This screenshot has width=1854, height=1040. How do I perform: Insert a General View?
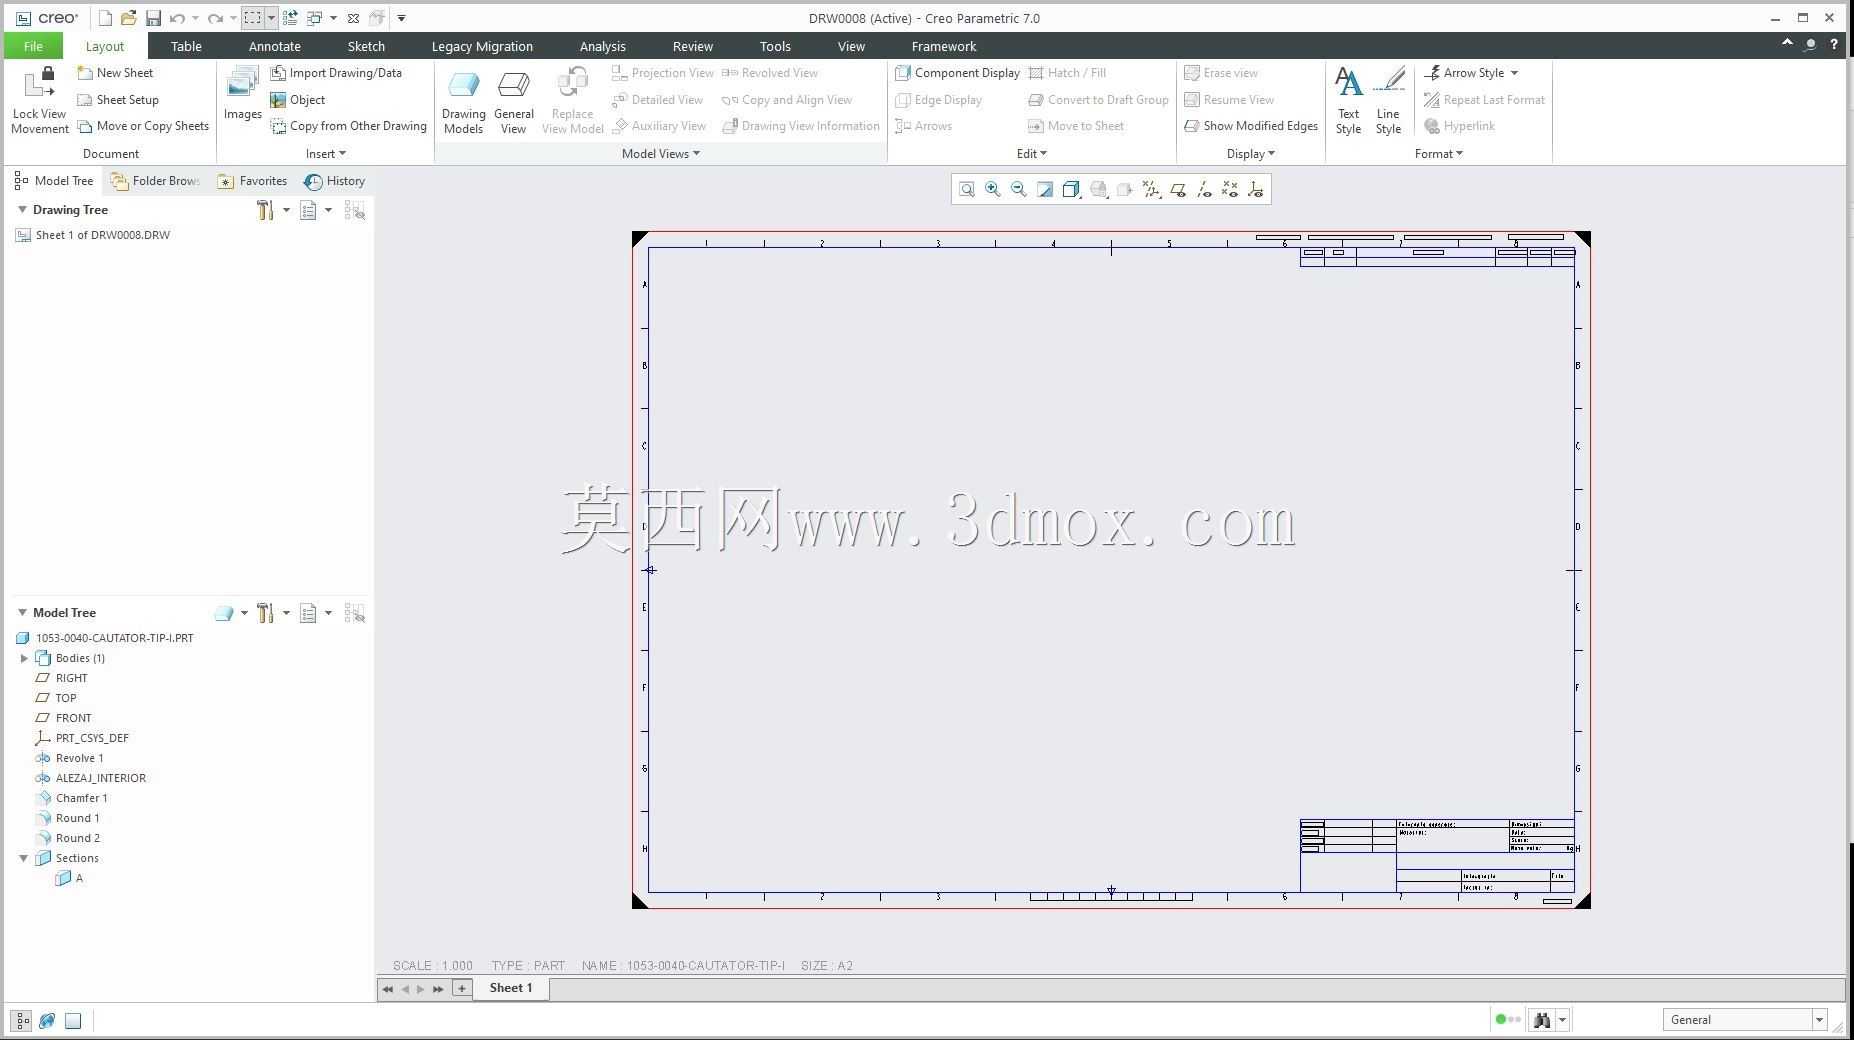513,102
